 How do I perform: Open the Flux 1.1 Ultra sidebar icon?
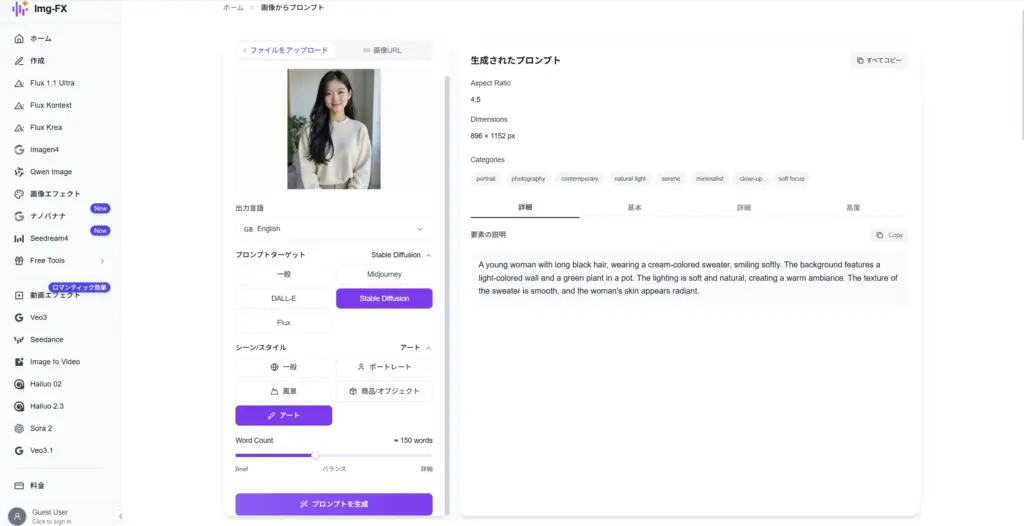click(x=19, y=83)
